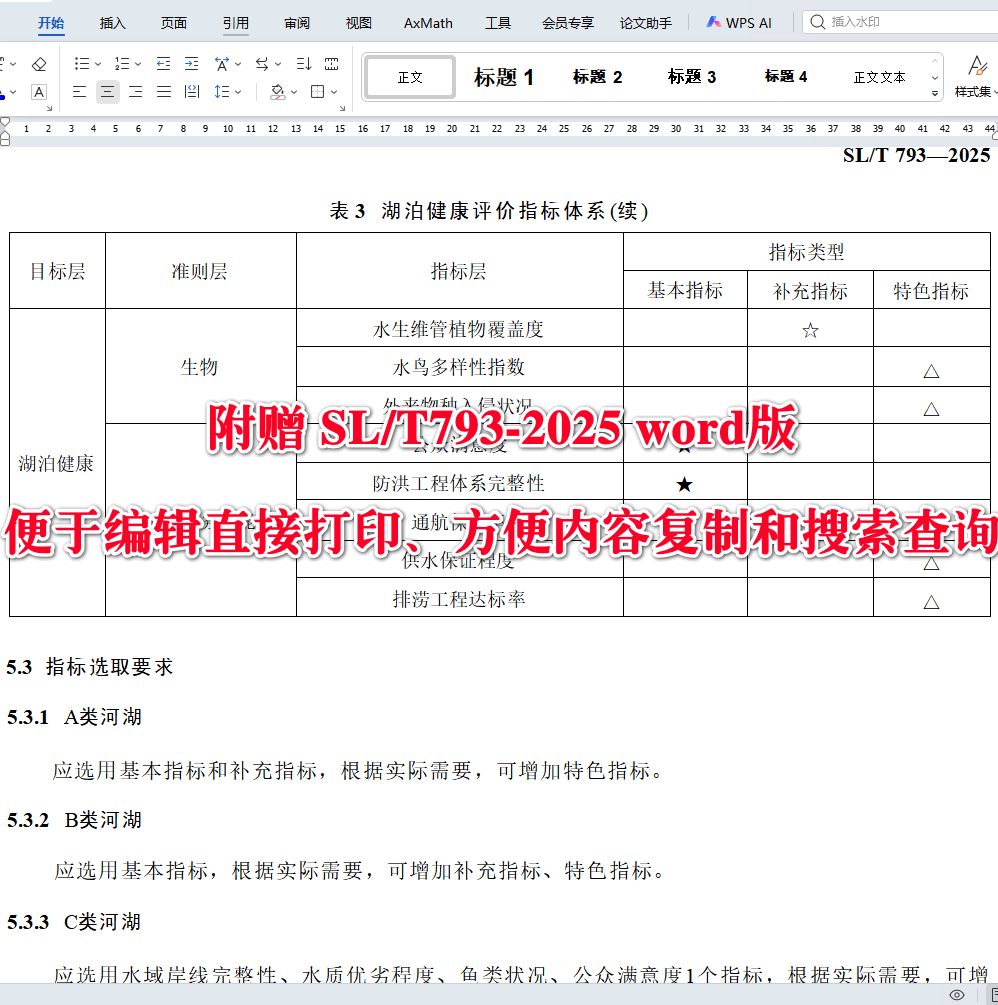Apply the character border A icon
Screen dimensions: 998x1005
pyautogui.click(x=39, y=92)
